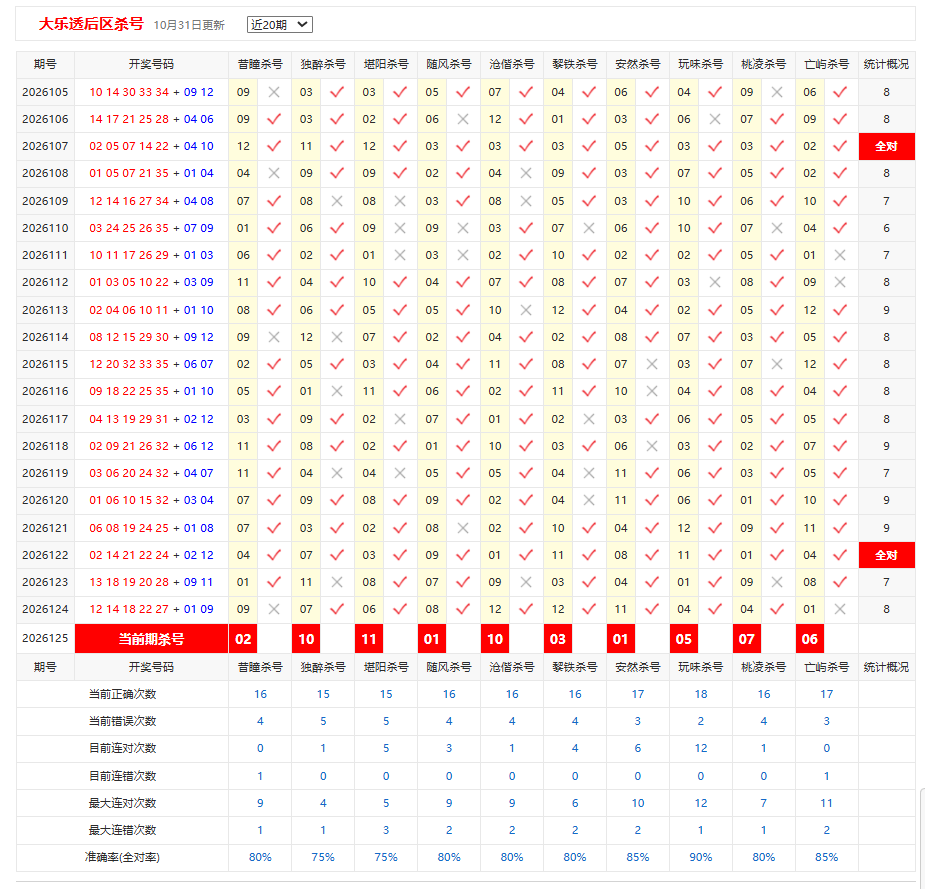Click the winning numbers 13 18 19 20 28 + 09 11
Screen dimensions: 925x889
(x=152, y=582)
